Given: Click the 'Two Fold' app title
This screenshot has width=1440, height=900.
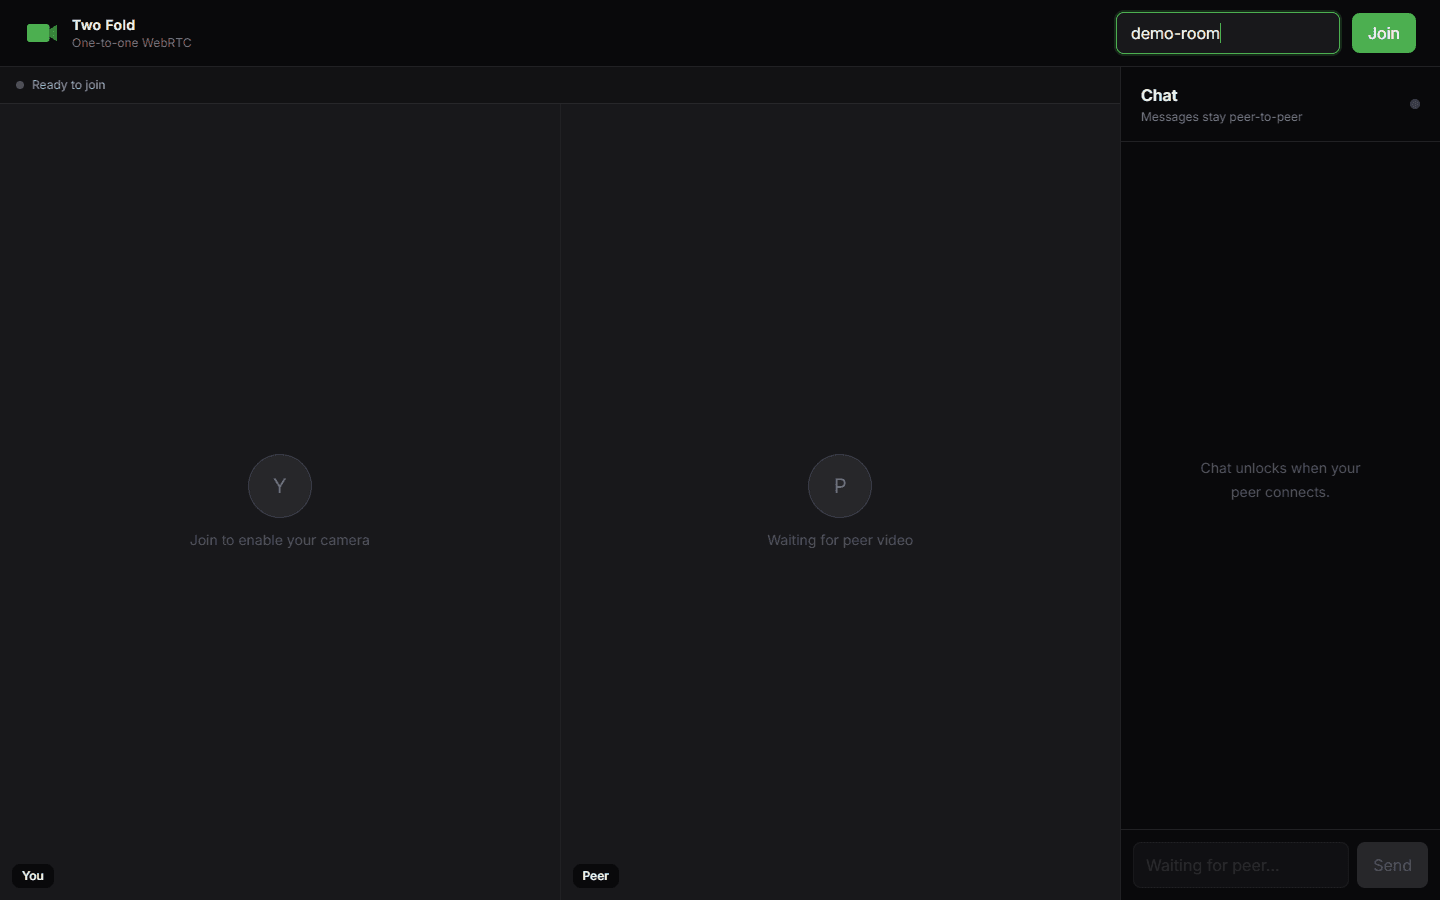Looking at the screenshot, I should tap(104, 25).
